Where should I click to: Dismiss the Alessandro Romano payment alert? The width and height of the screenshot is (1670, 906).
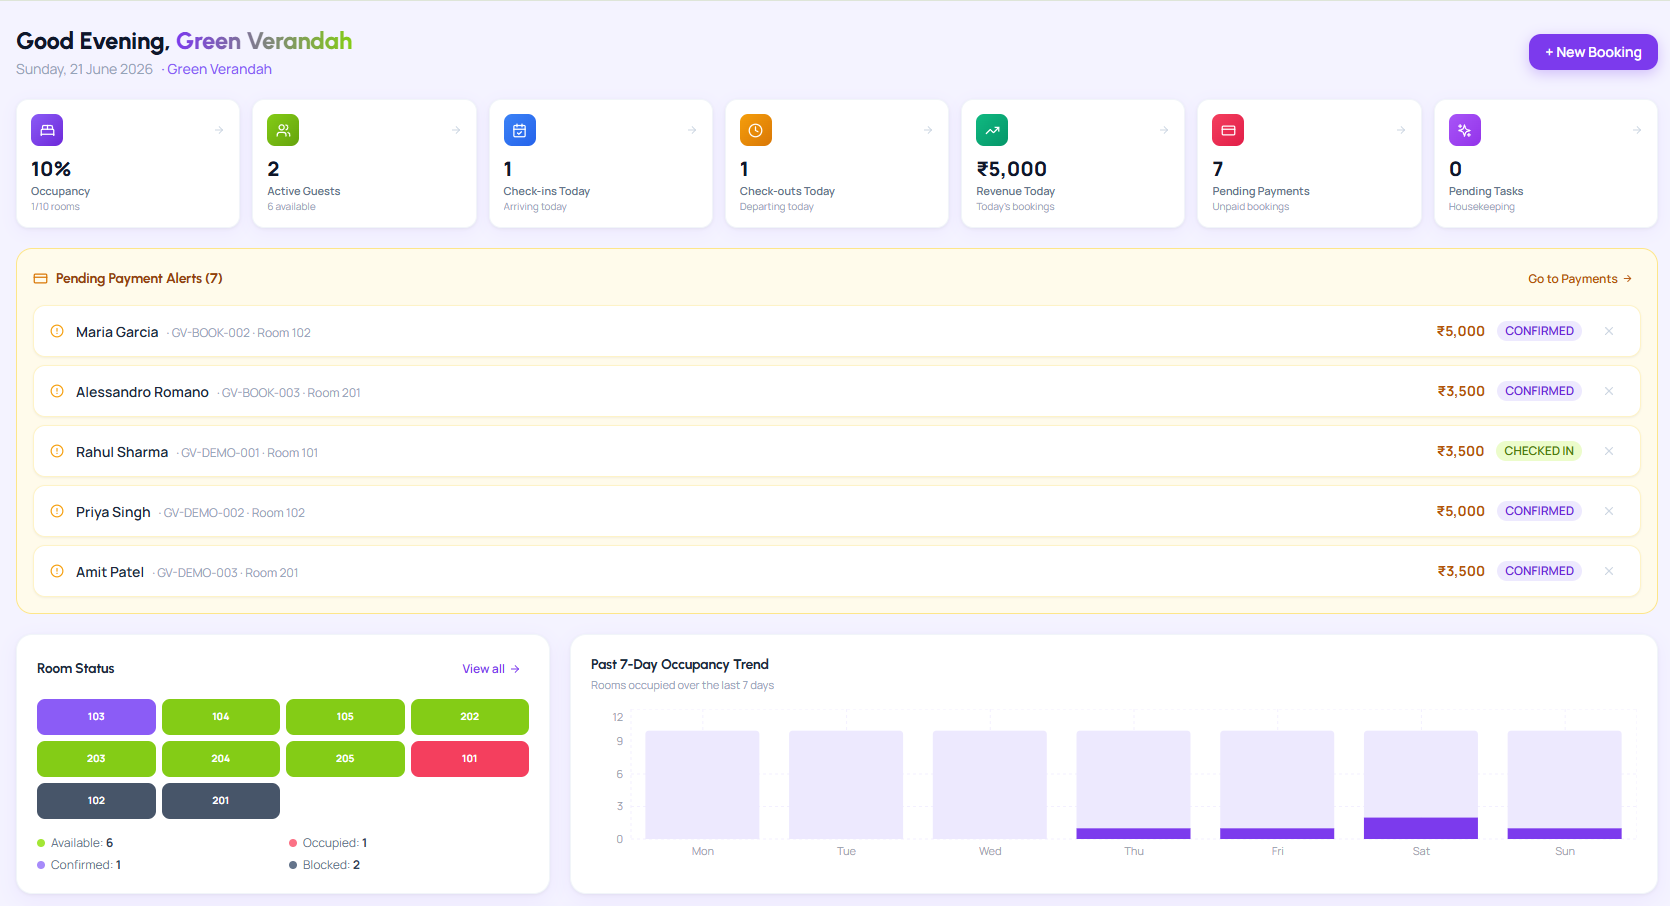click(1609, 391)
